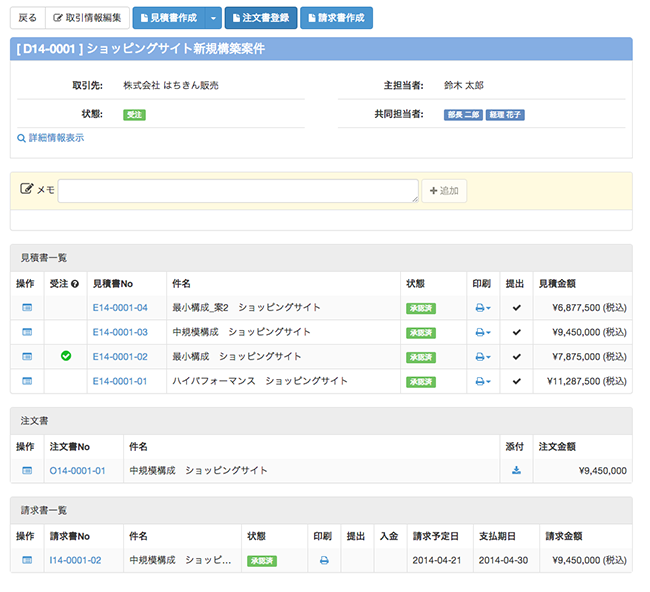
Task: Download attachment for order O14-0001-01
Action: [516, 470]
